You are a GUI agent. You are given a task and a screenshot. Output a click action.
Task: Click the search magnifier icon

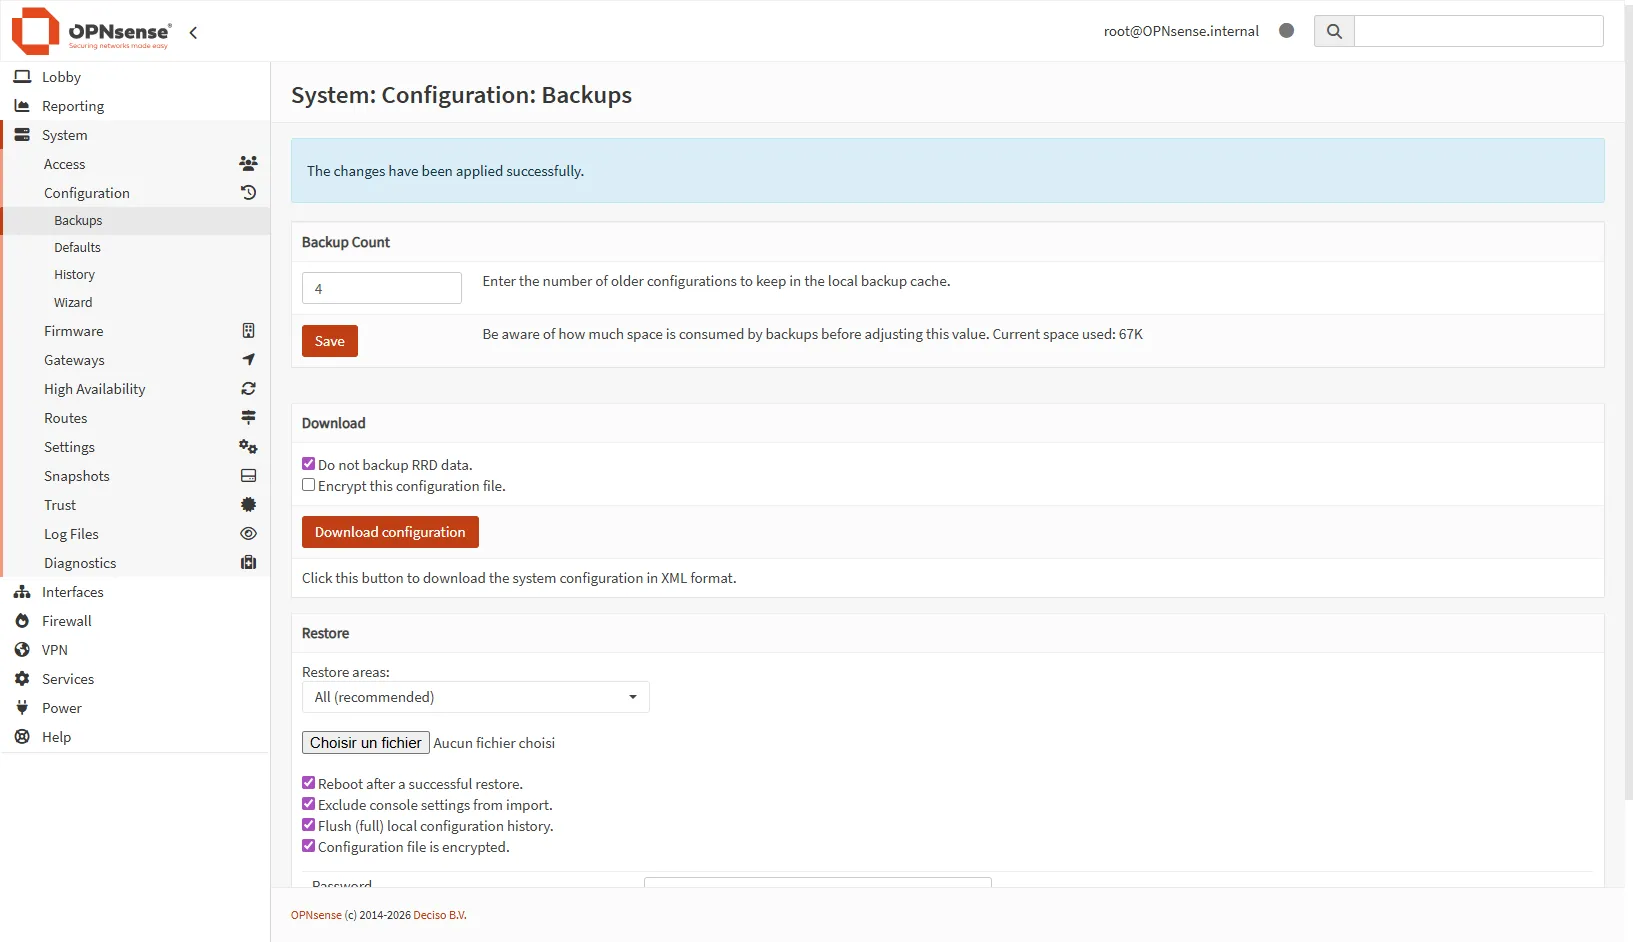pos(1333,31)
